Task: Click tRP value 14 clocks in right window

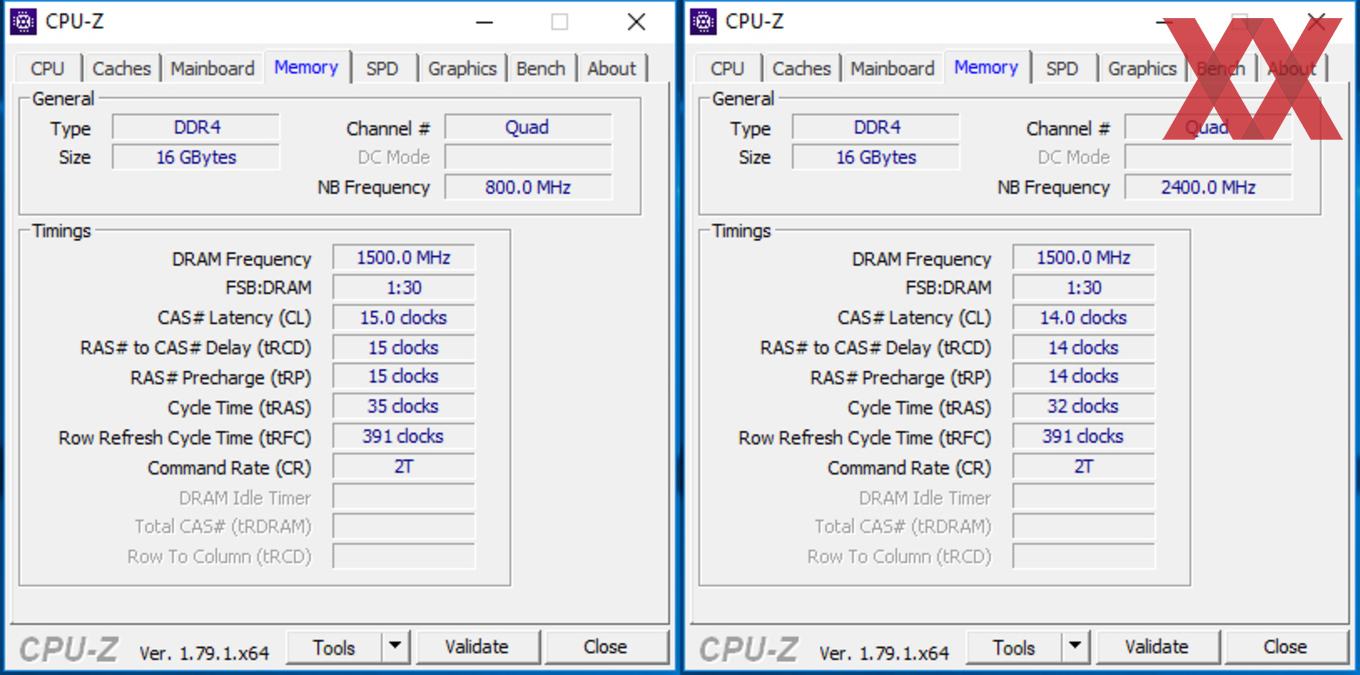Action: pos(1083,377)
